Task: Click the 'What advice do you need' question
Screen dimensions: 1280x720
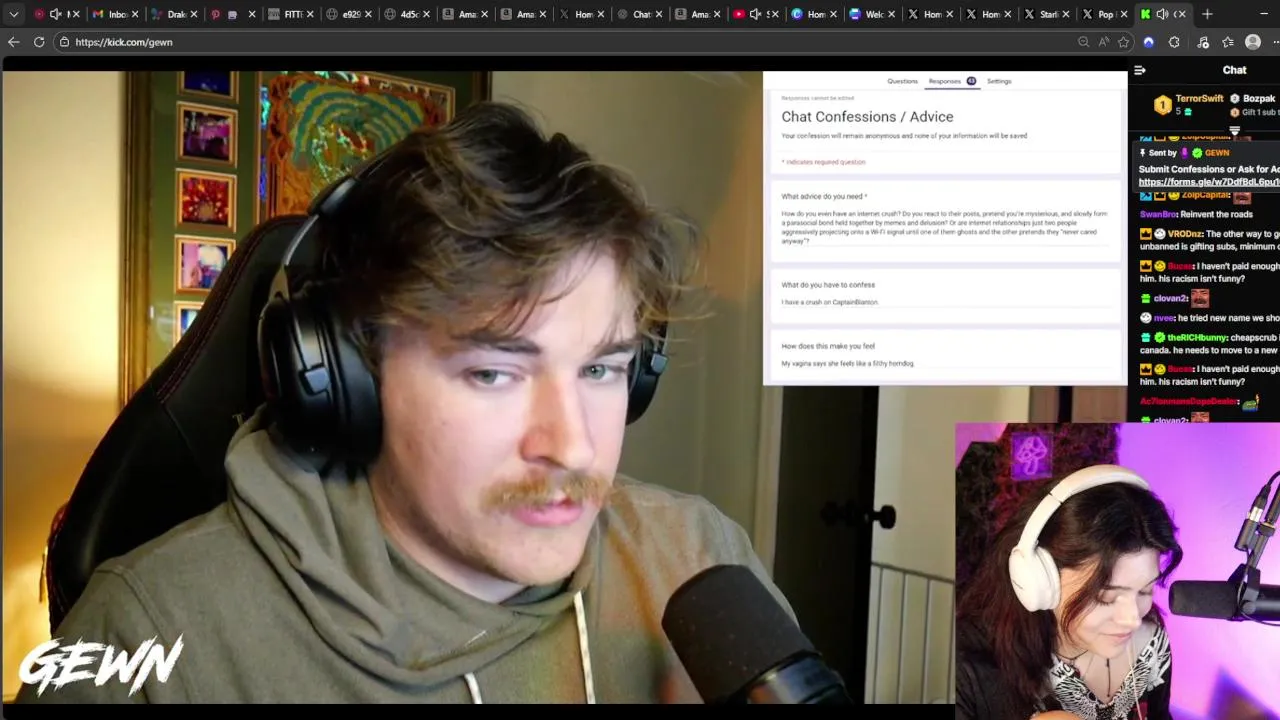Action: click(824, 196)
